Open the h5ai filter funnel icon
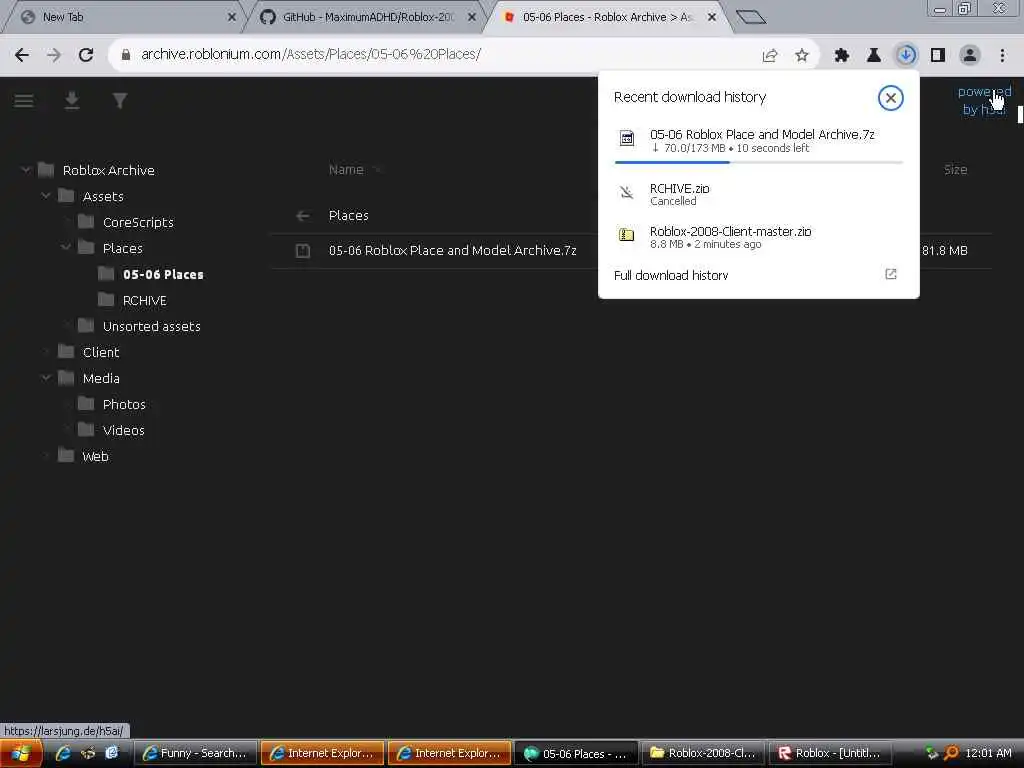The width and height of the screenshot is (1024, 768). click(x=120, y=101)
